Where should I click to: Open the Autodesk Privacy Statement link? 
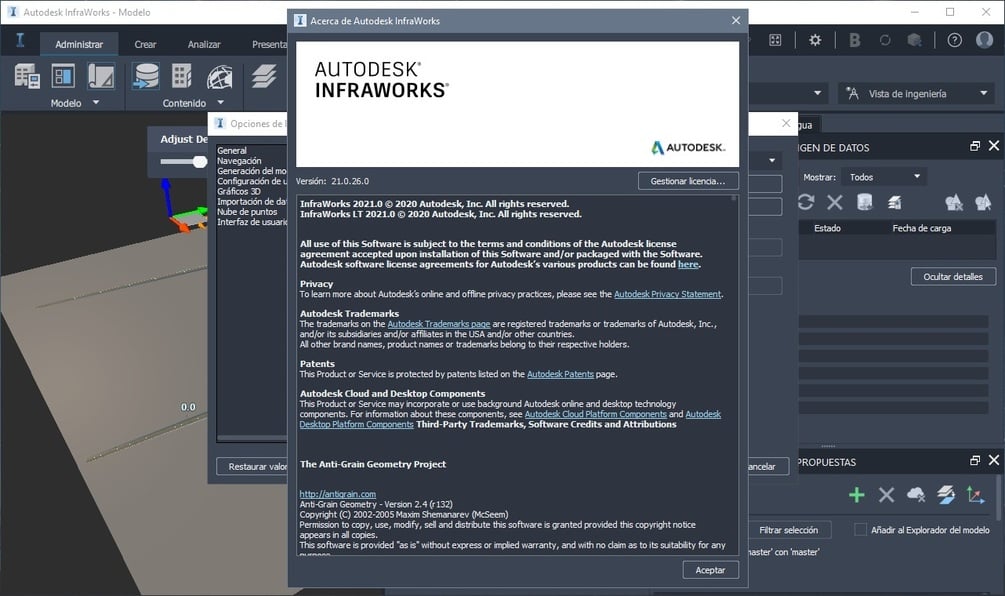point(667,294)
